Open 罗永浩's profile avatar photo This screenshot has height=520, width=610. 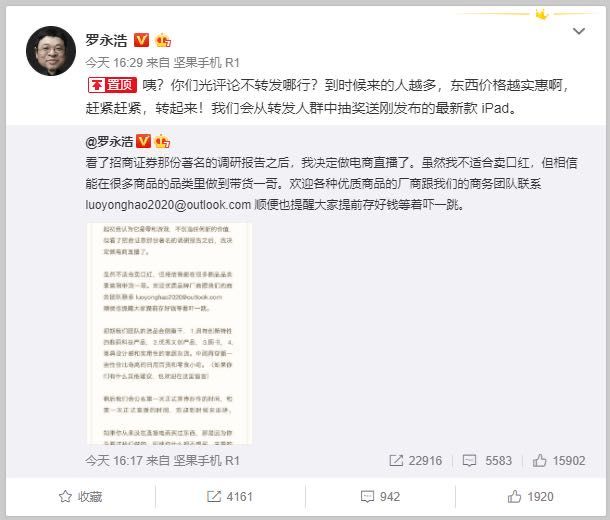(x=51, y=51)
